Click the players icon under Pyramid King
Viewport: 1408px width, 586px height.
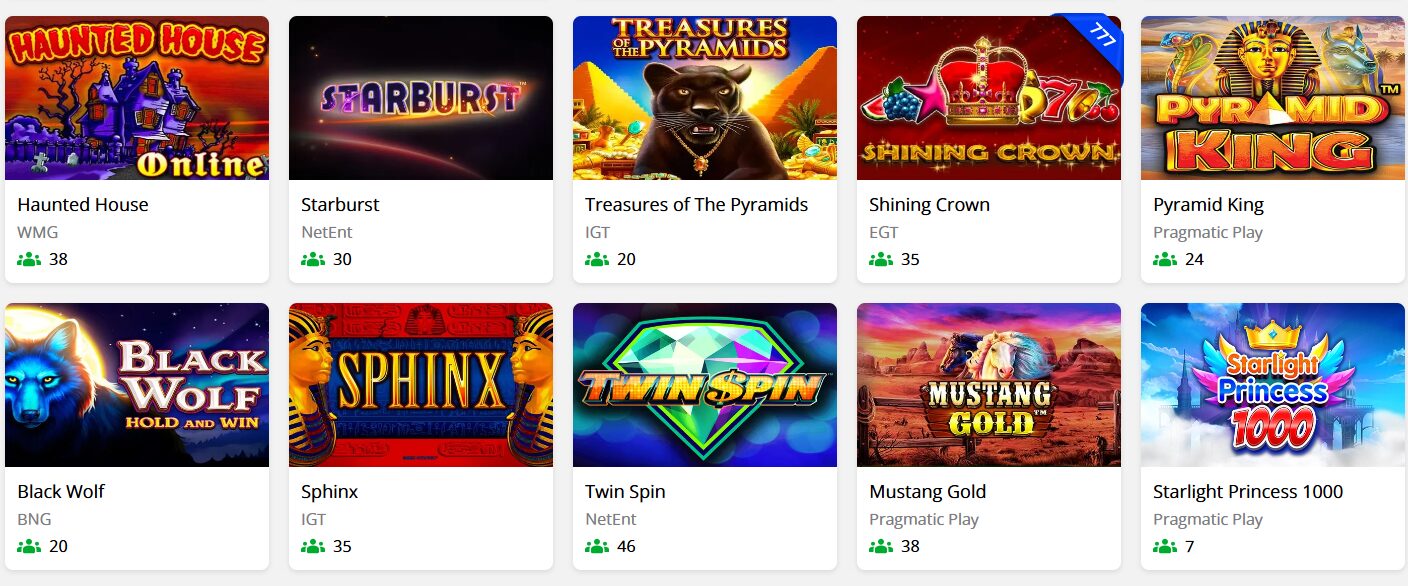point(1165,260)
